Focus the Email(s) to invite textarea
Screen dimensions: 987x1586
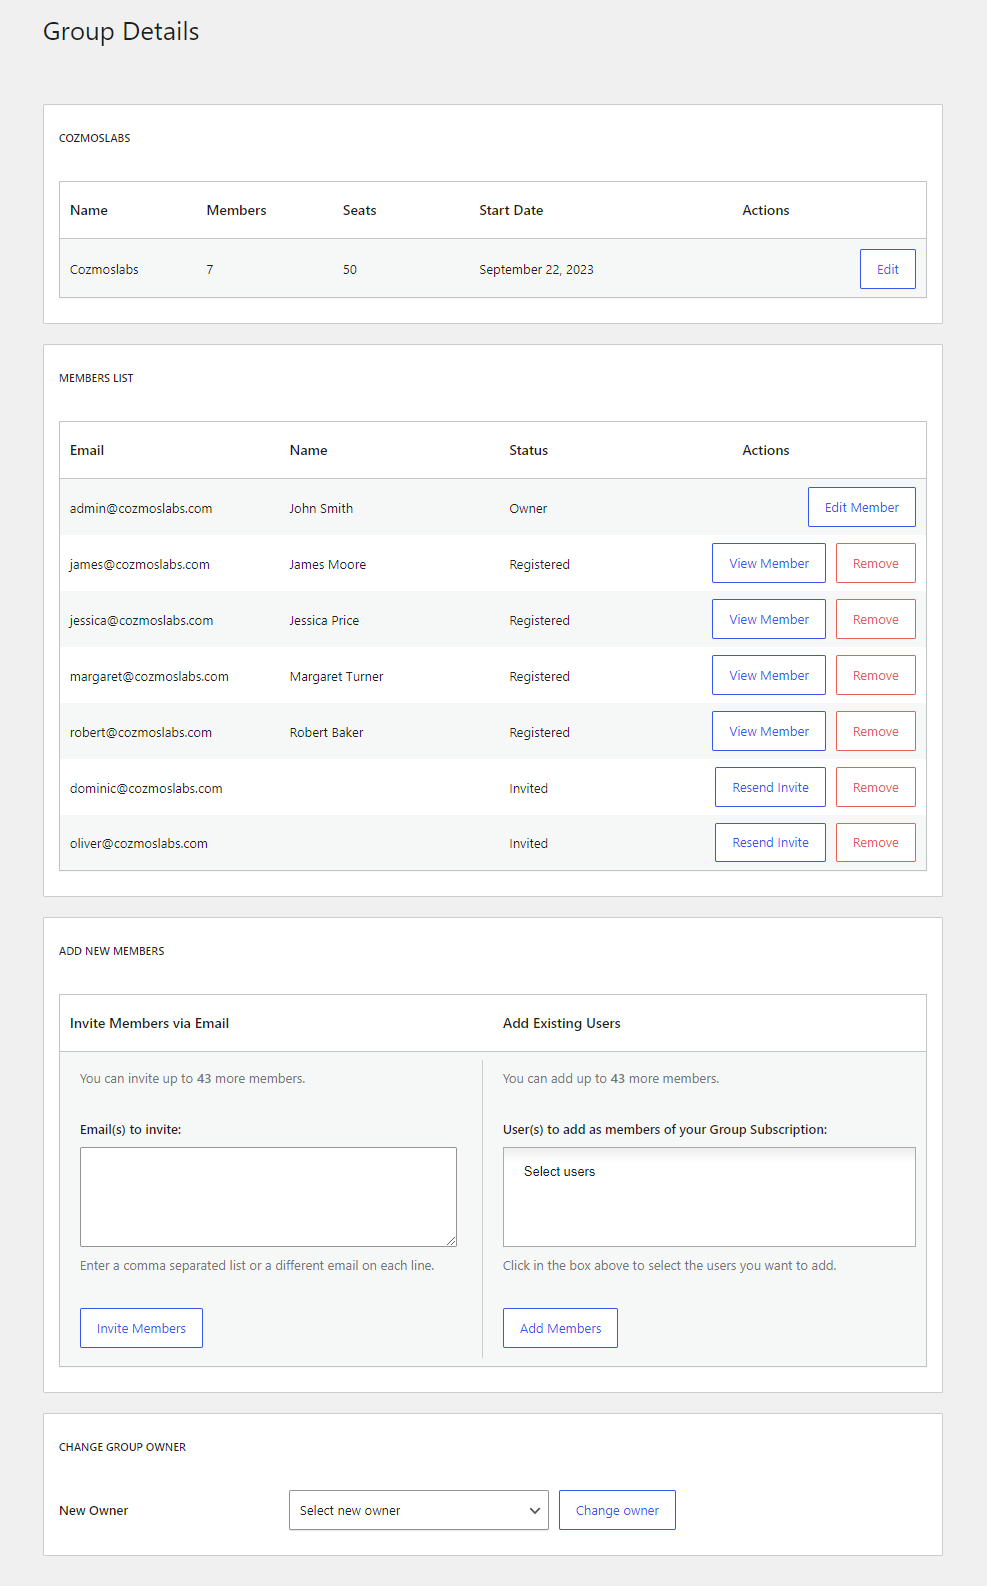coord(268,1196)
